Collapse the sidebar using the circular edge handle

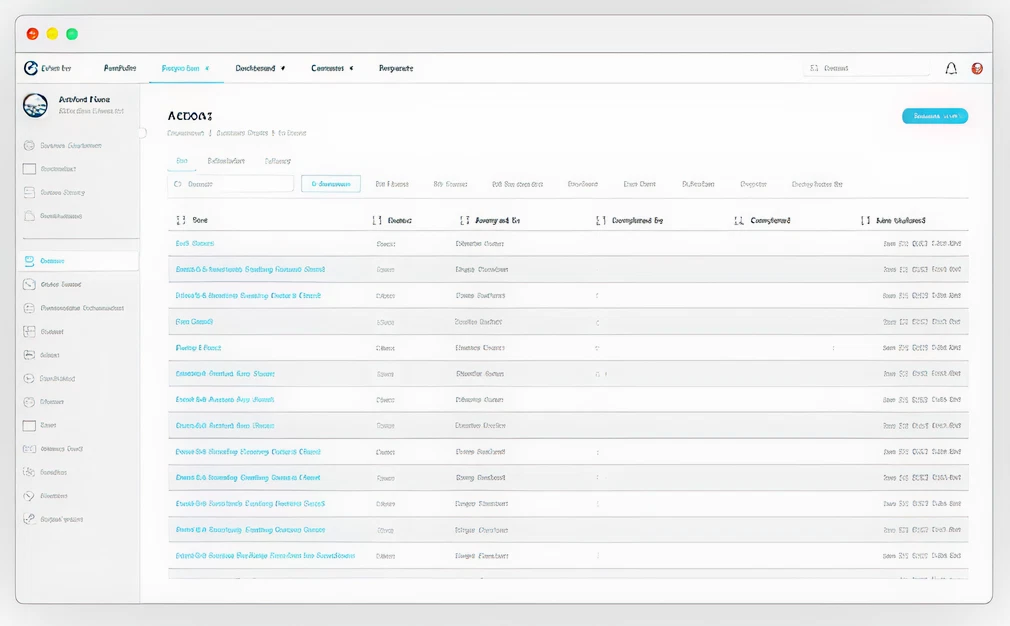pos(142,132)
